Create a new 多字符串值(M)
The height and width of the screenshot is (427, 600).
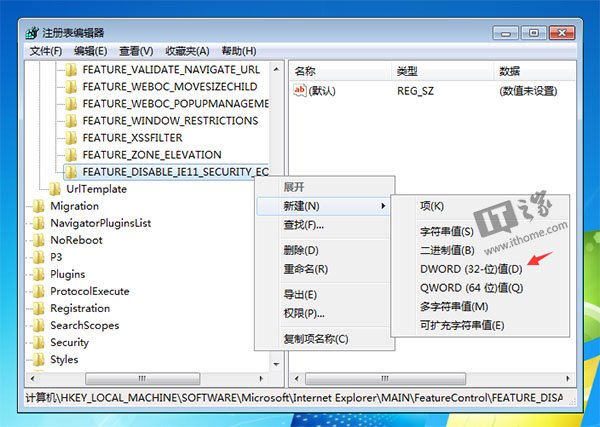(x=480, y=306)
